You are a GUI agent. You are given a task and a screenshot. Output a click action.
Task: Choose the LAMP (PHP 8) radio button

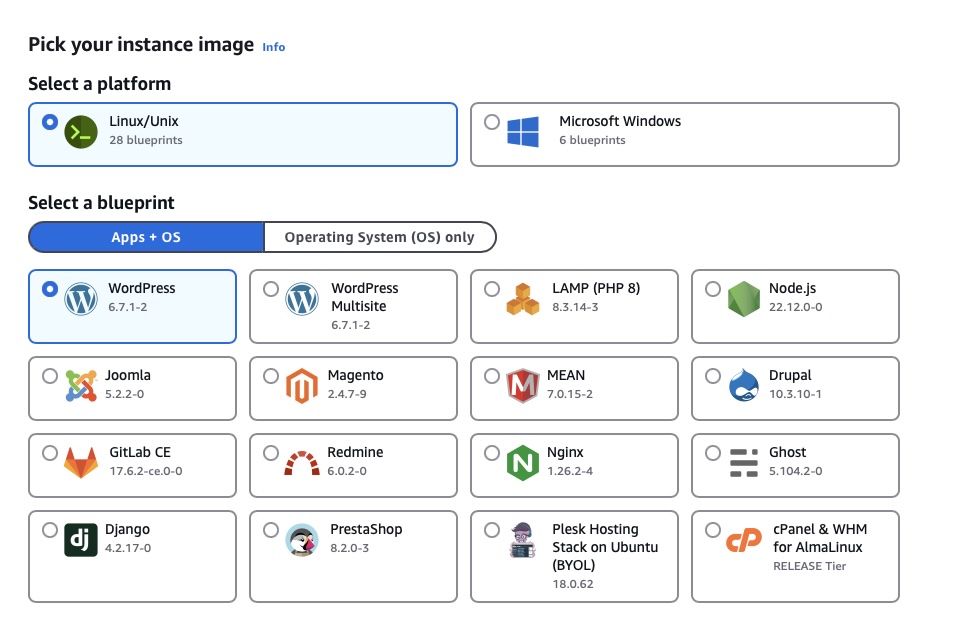[x=492, y=289]
